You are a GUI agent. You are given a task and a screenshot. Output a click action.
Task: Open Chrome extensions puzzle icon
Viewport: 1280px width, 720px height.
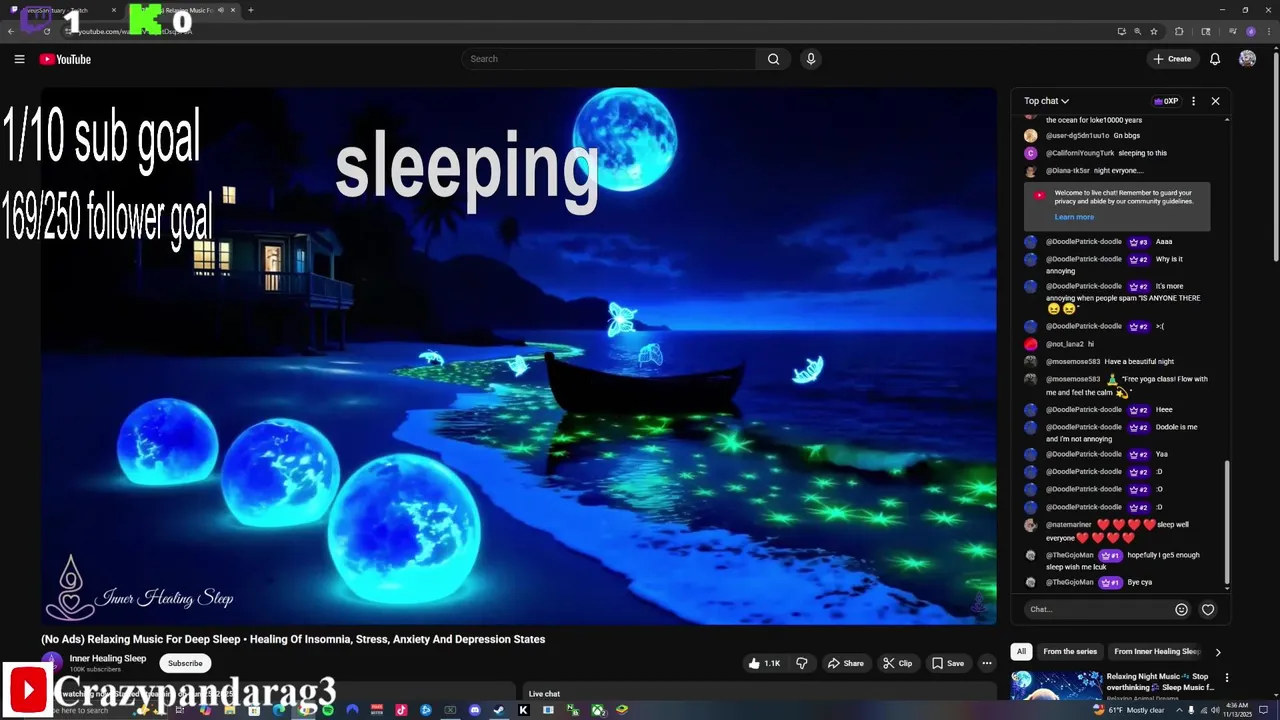pyautogui.click(x=1179, y=31)
